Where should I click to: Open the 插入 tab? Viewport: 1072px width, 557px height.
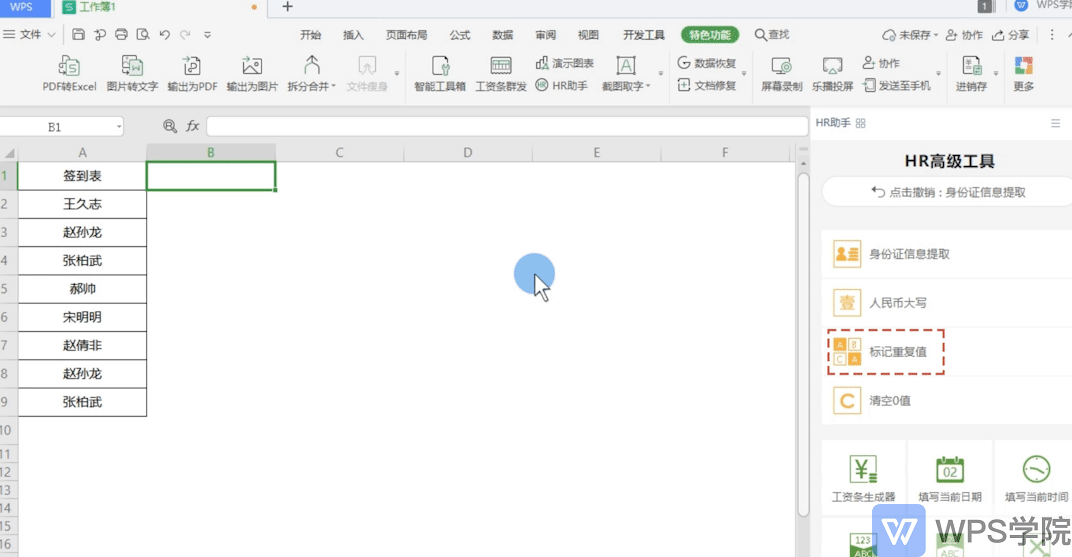353,34
